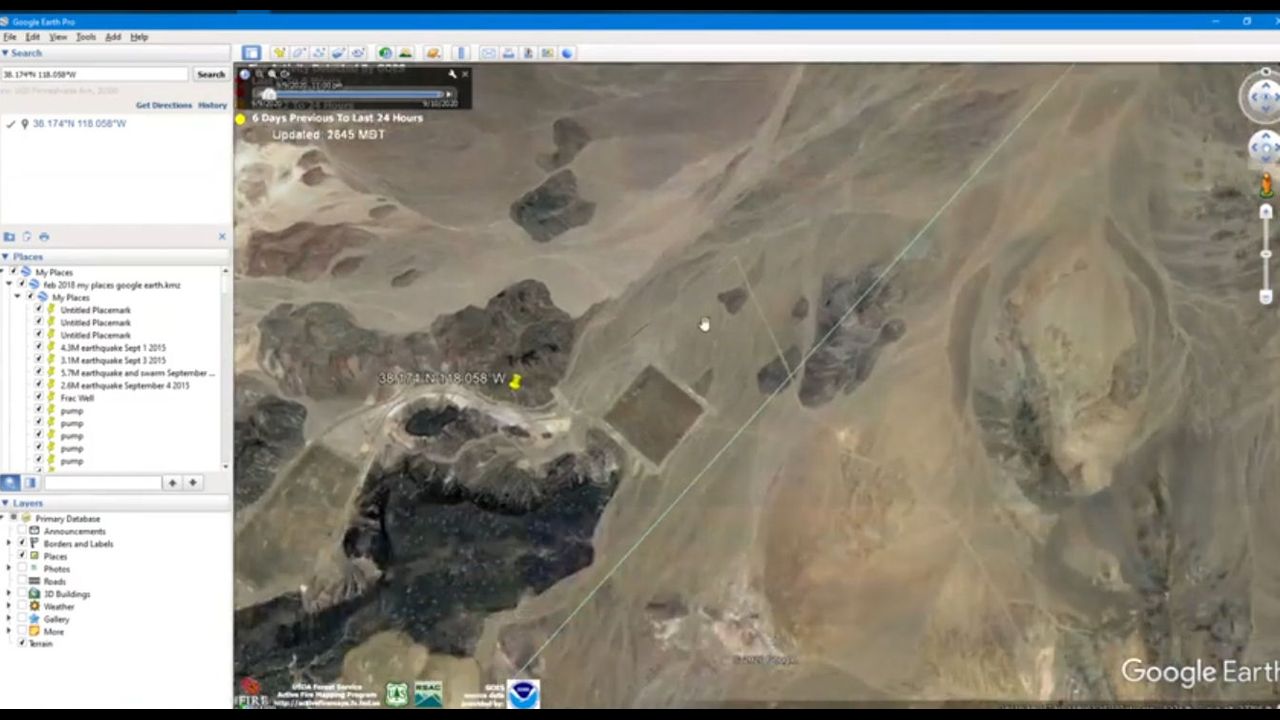Viewport: 1280px width, 720px height.
Task: Select the Add Path tool
Action: click(x=319, y=53)
